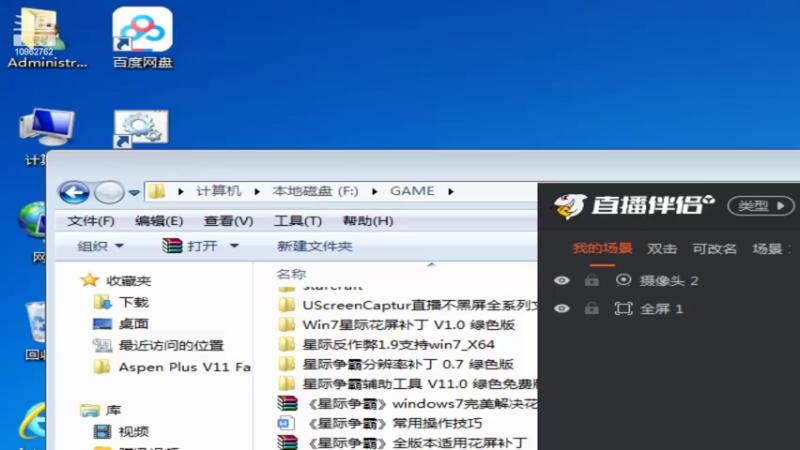This screenshot has width=800, height=450.
Task: Select the Win7星际花屏补丁 V1.0 绿色版 folder
Action: 397,324
